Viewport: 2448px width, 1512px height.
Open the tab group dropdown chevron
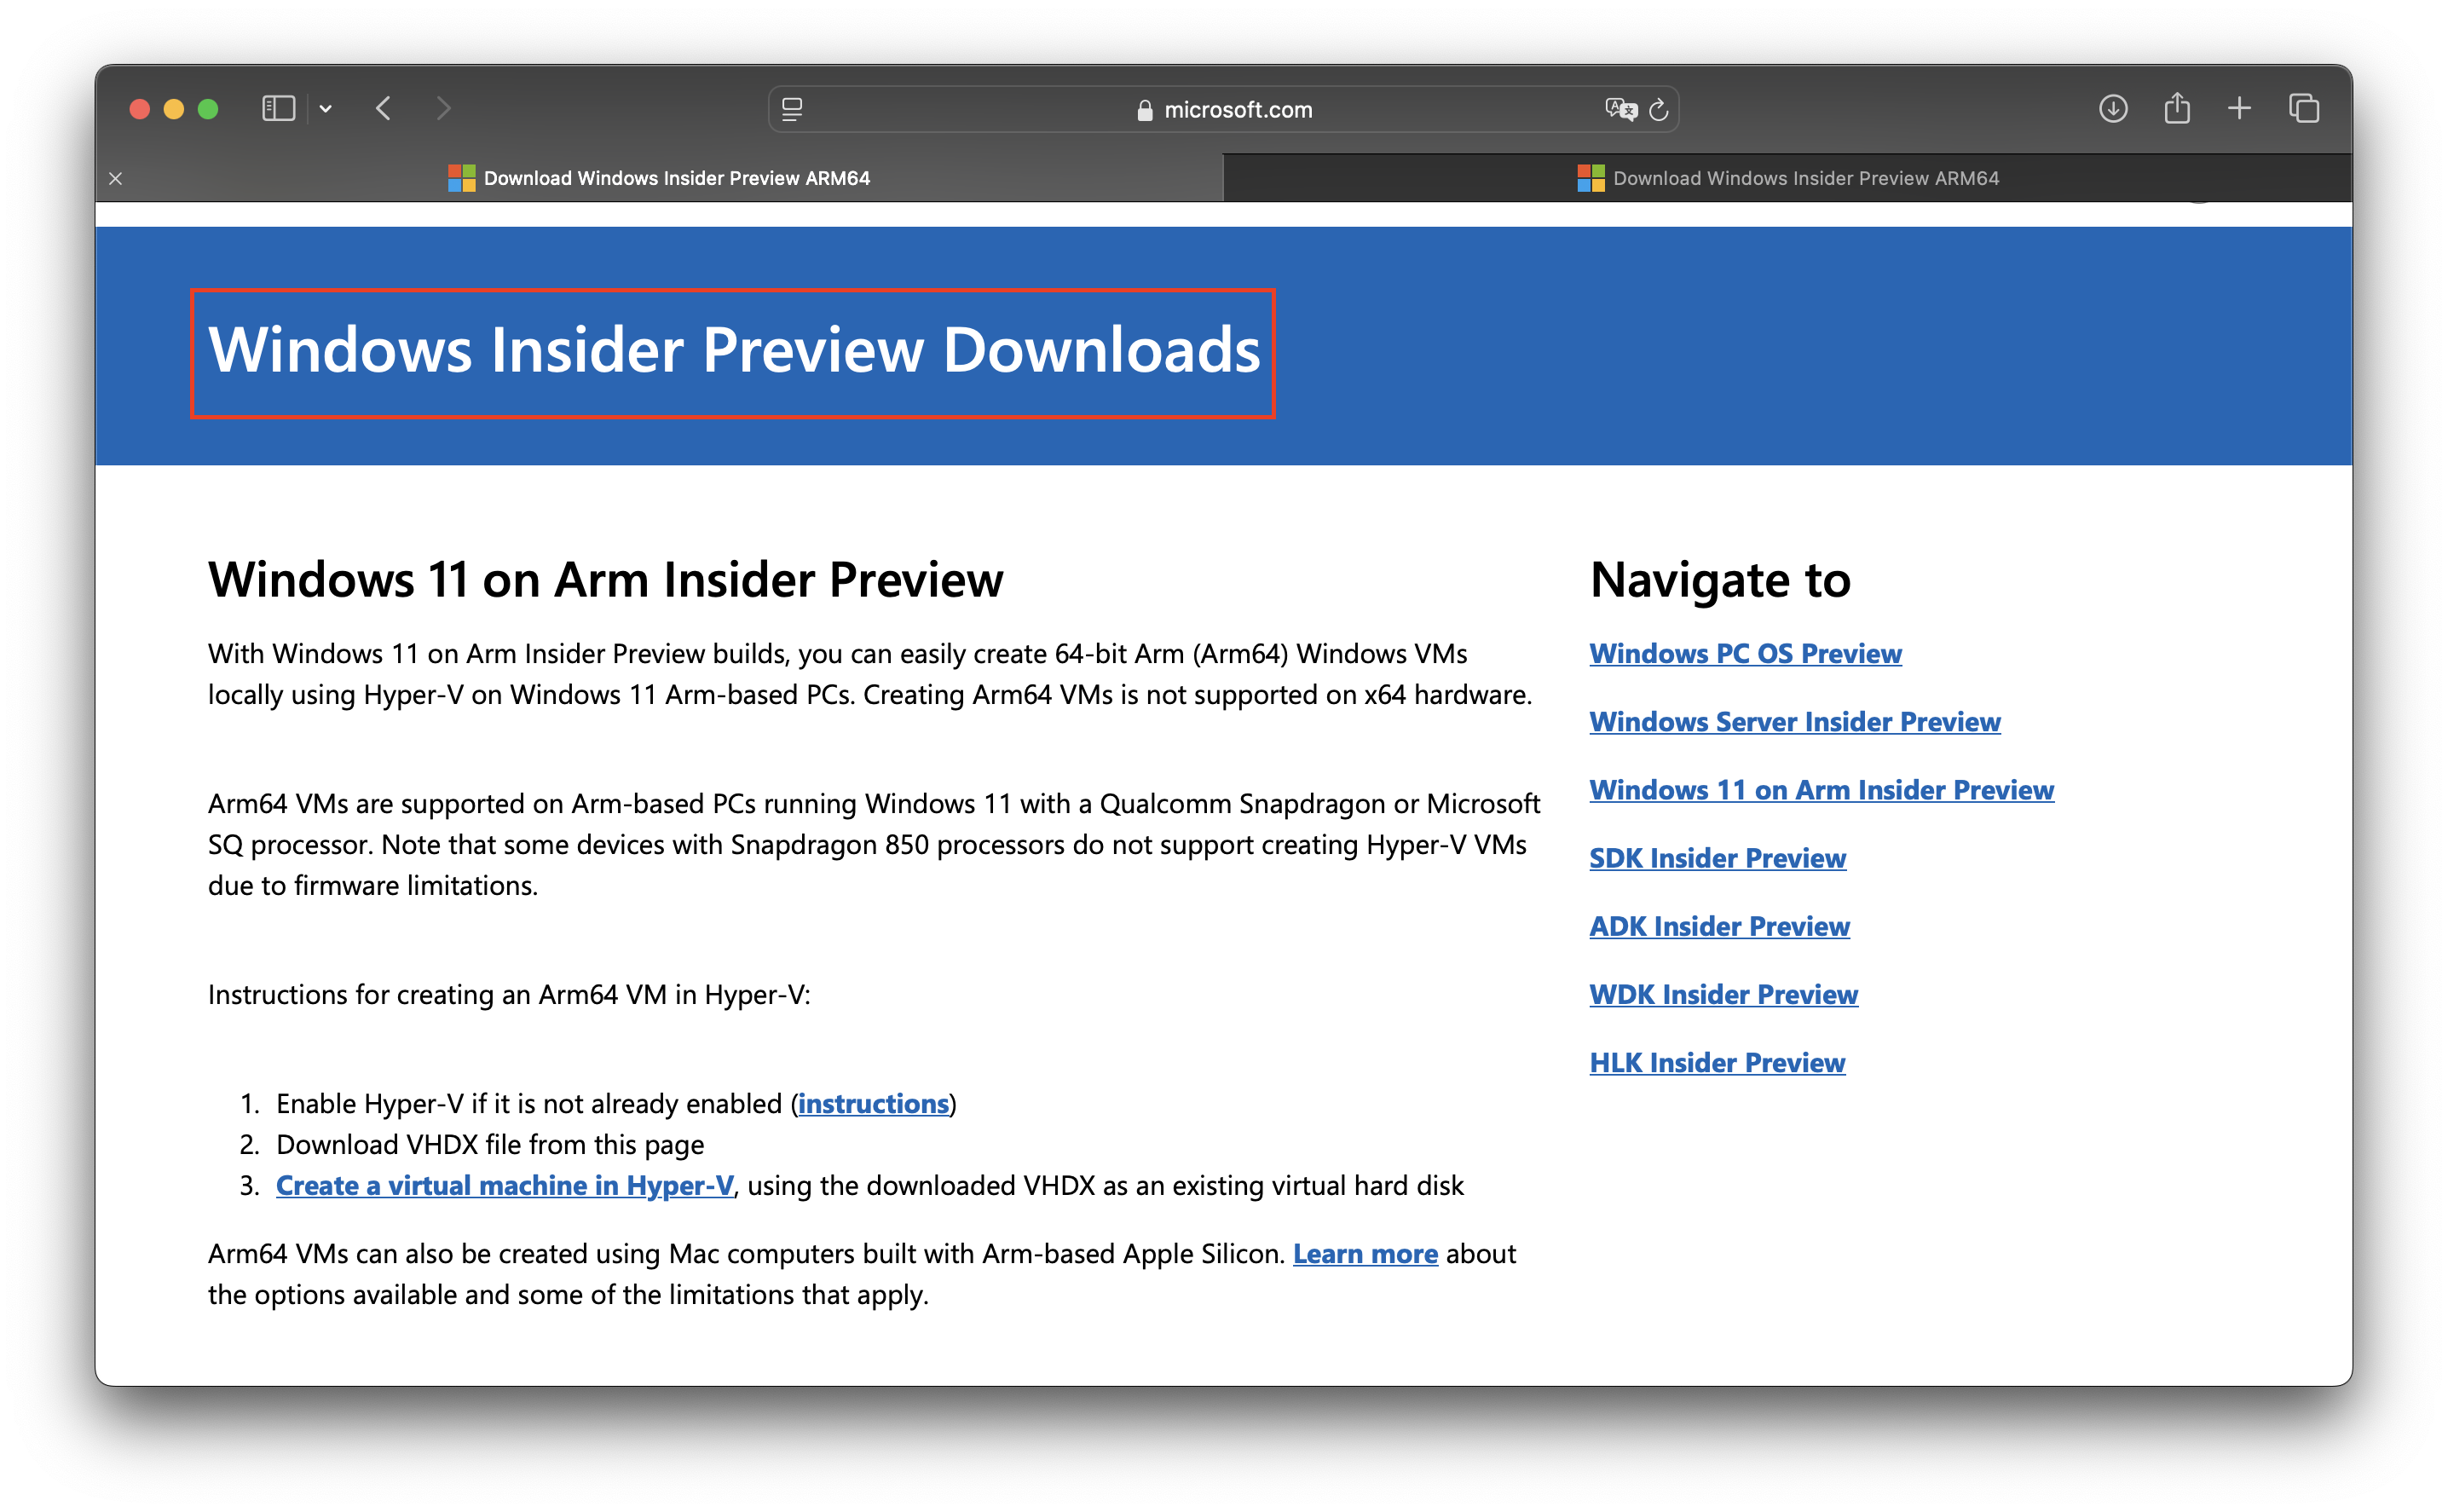coord(326,109)
